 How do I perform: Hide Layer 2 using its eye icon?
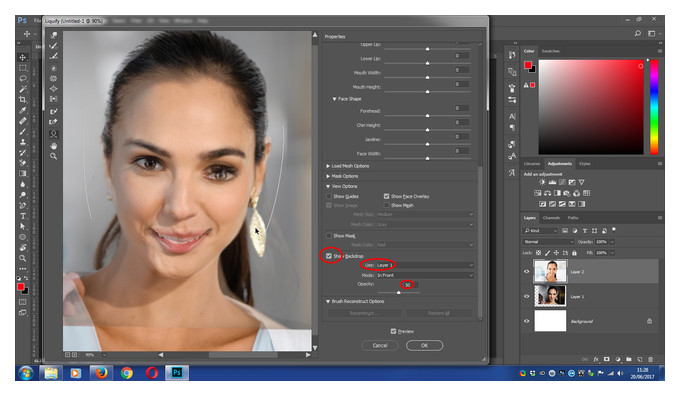[x=527, y=272]
